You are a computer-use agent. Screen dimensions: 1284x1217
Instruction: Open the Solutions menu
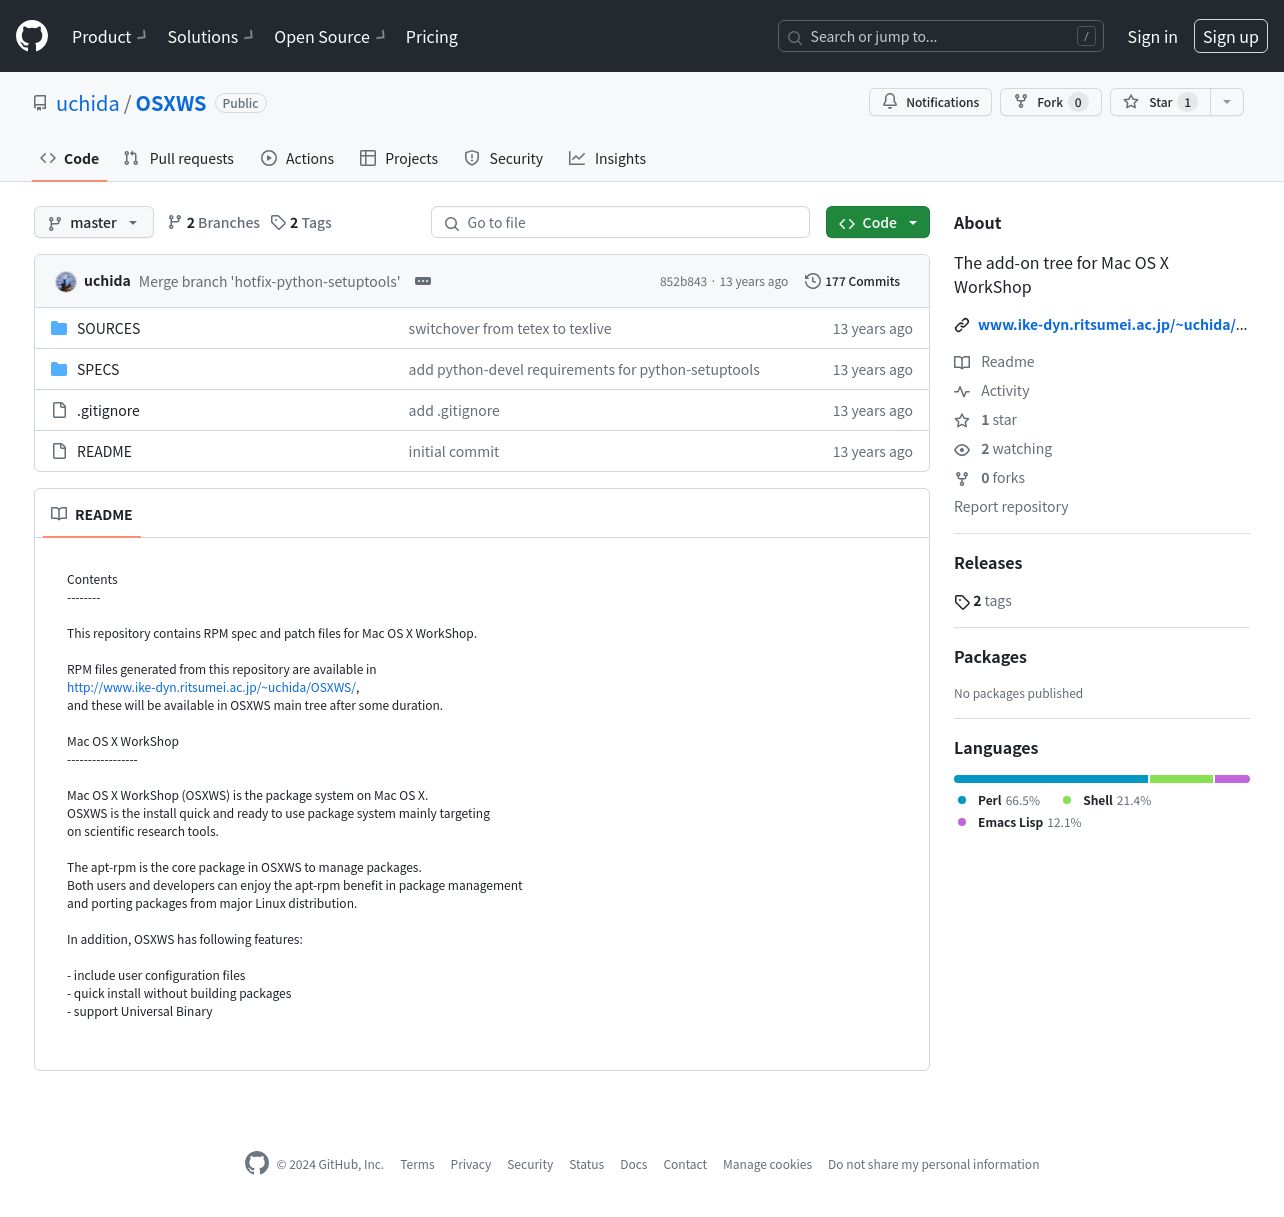(x=210, y=36)
